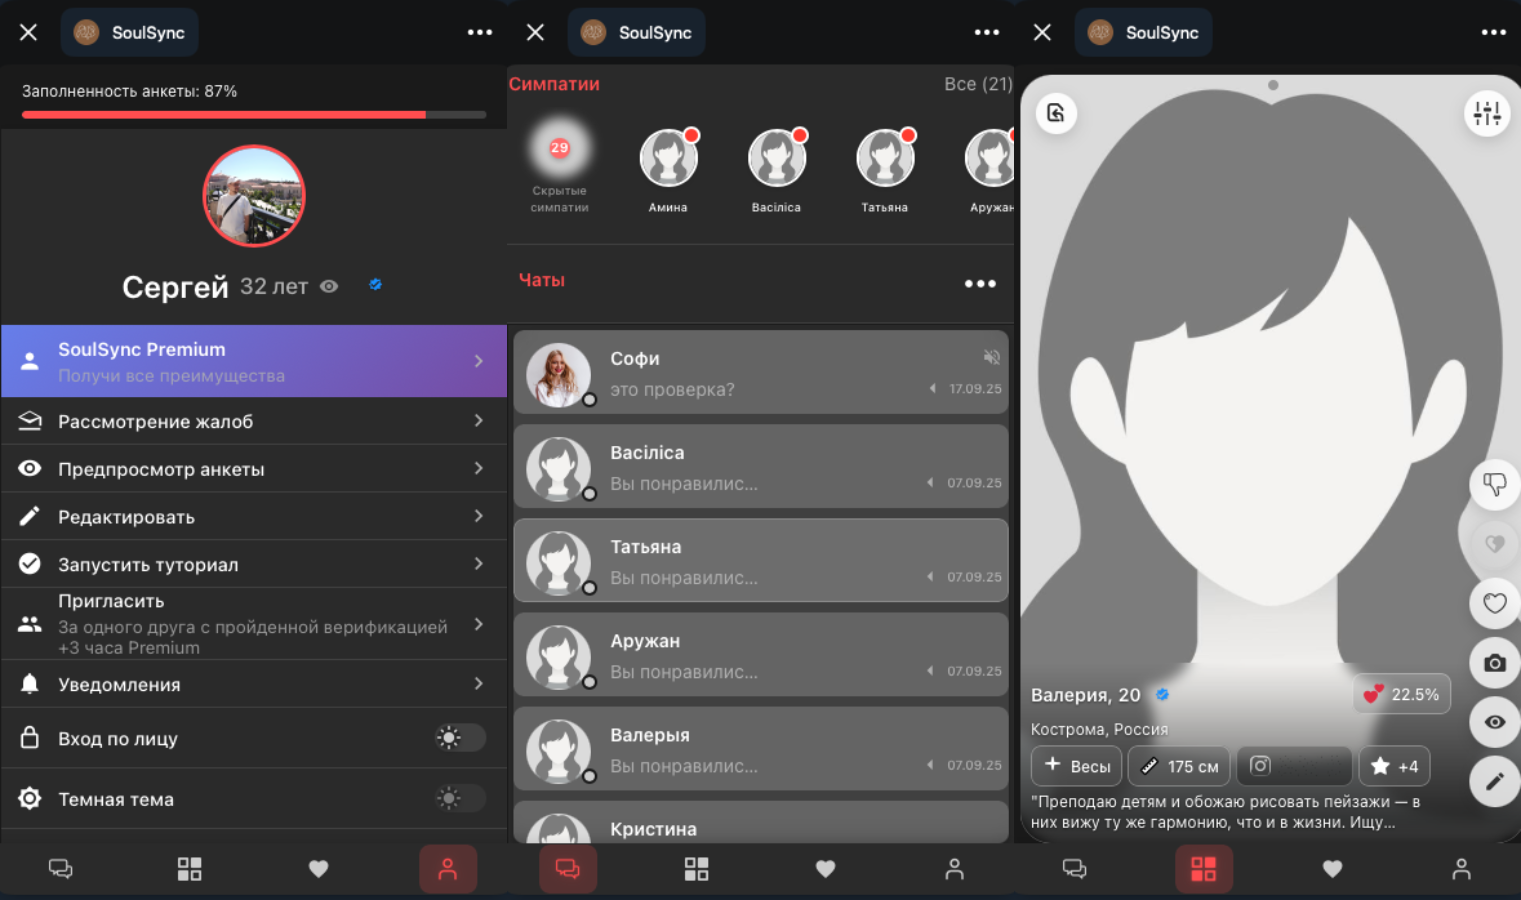Expand the Уведомления chevron
Image resolution: width=1521 pixels, height=900 pixels.
click(x=479, y=684)
